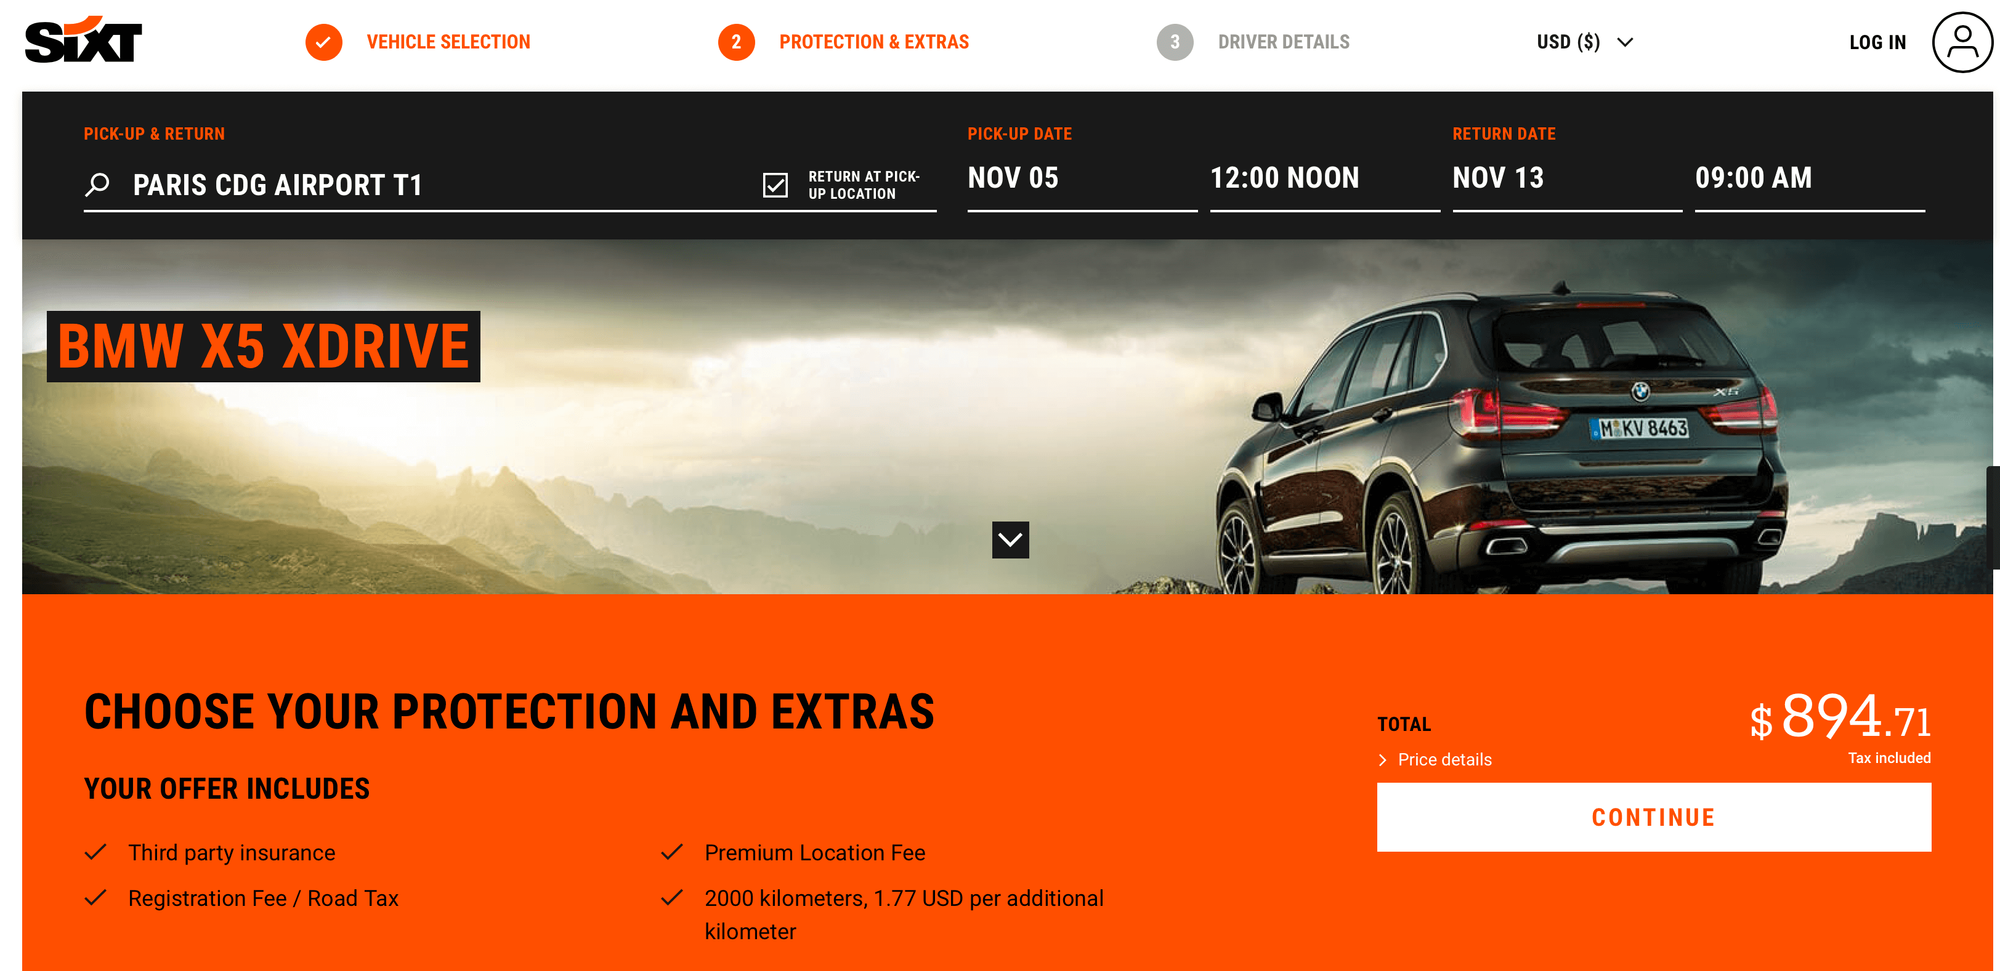
Task: Click the user profile avatar icon
Action: (1962, 42)
